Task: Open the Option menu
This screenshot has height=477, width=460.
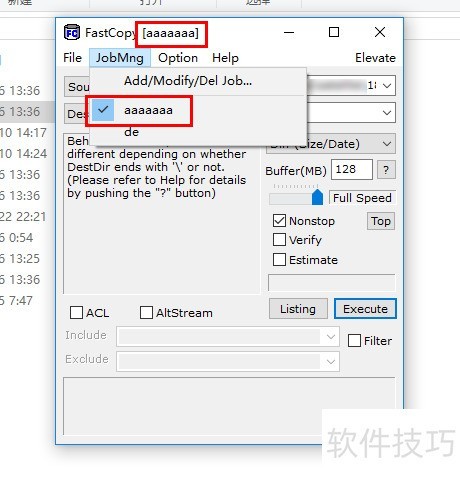Action: click(x=178, y=58)
